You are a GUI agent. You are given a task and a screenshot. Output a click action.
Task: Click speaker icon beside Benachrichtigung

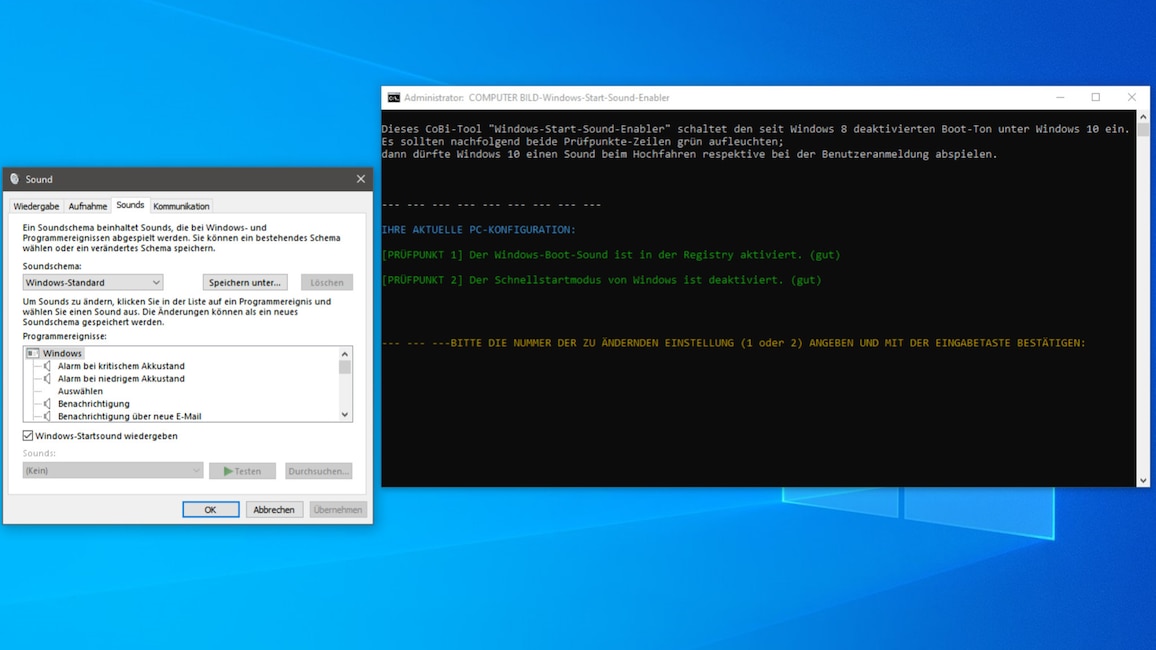pos(47,404)
